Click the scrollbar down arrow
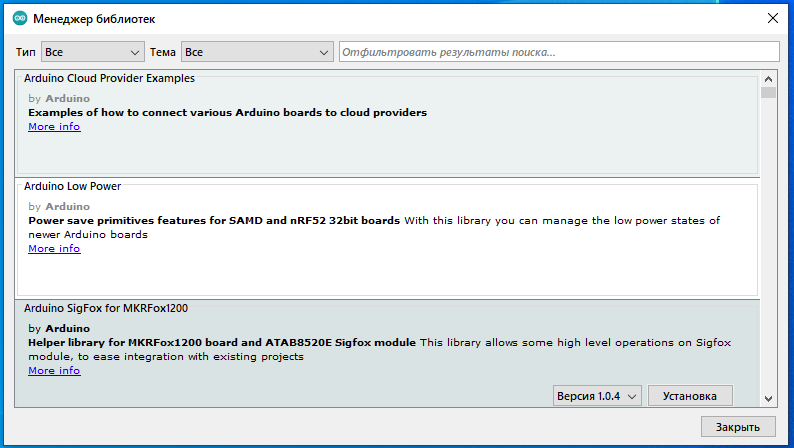Image resolution: width=794 pixels, height=448 pixels. 768,397
